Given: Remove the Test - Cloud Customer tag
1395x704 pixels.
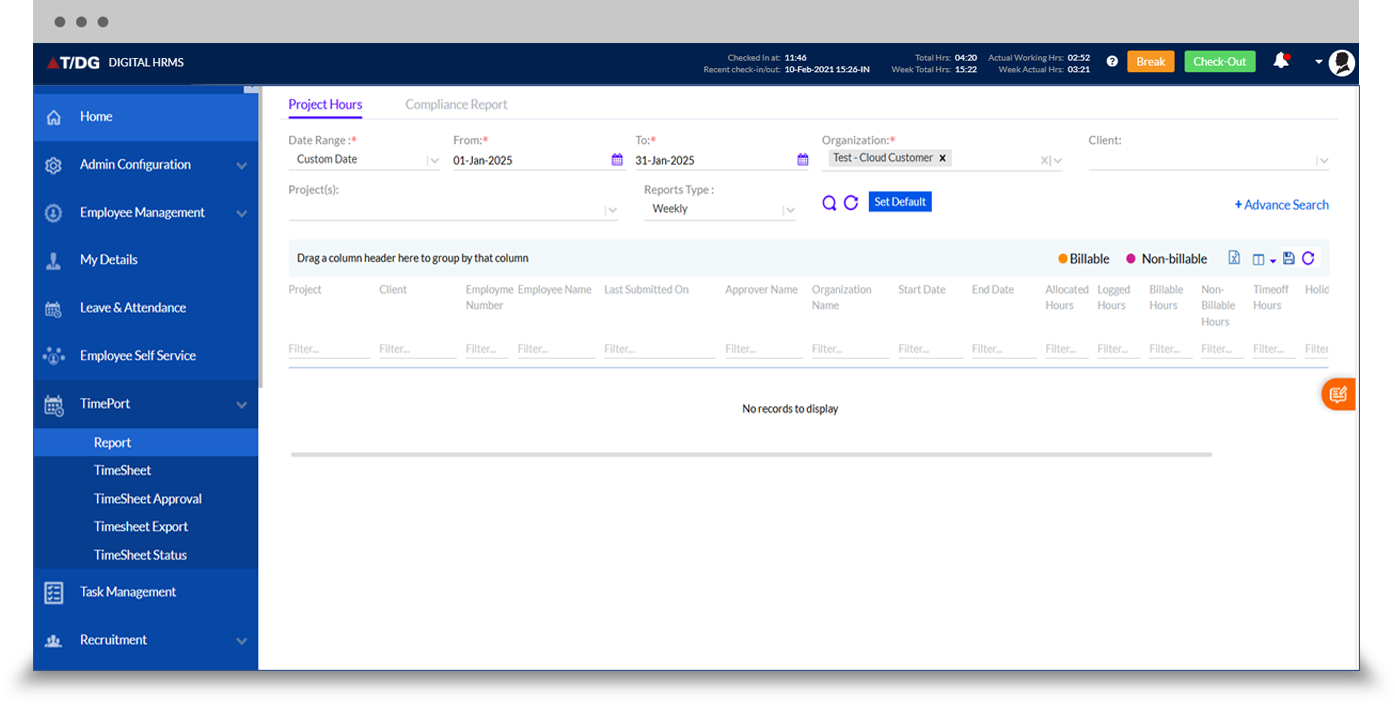Looking at the screenshot, I should (942, 158).
